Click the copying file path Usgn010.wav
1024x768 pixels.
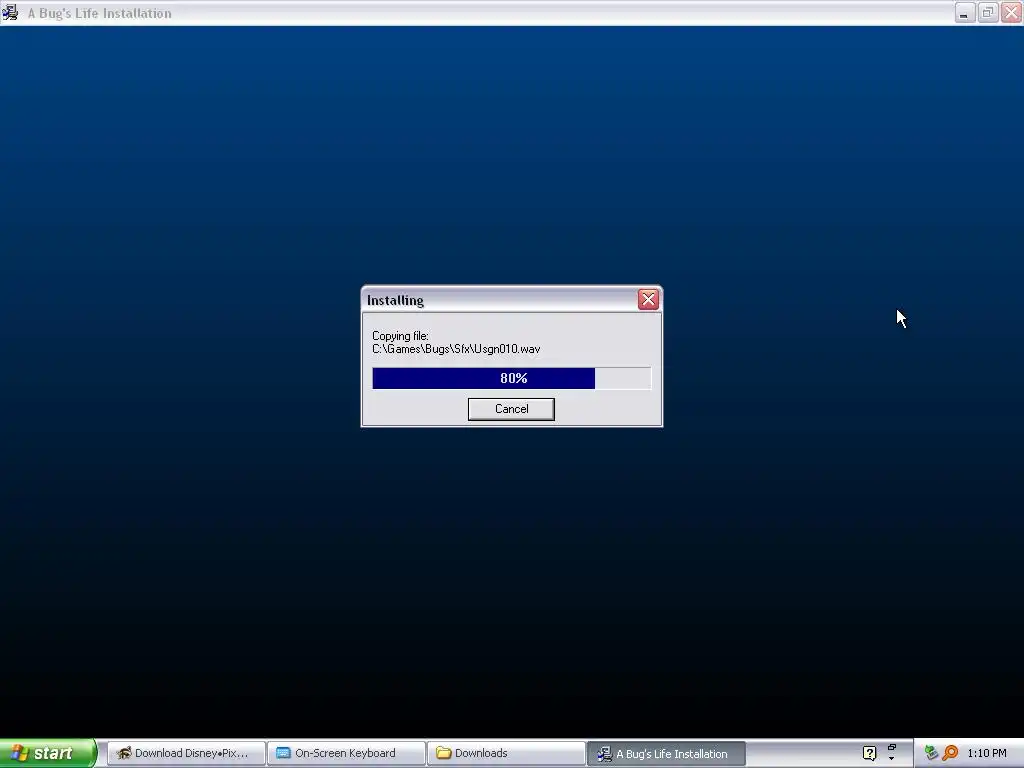tap(456, 349)
